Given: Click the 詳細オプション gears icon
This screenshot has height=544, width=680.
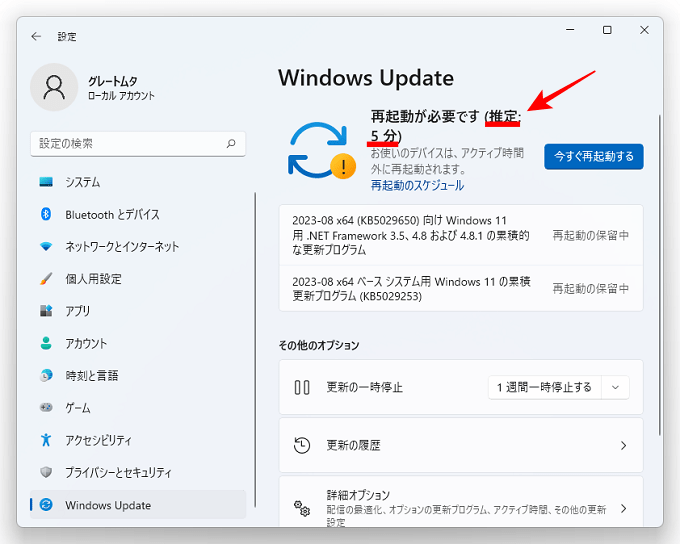Looking at the screenshot, I should pyautogui.click(x=302, y=508).
